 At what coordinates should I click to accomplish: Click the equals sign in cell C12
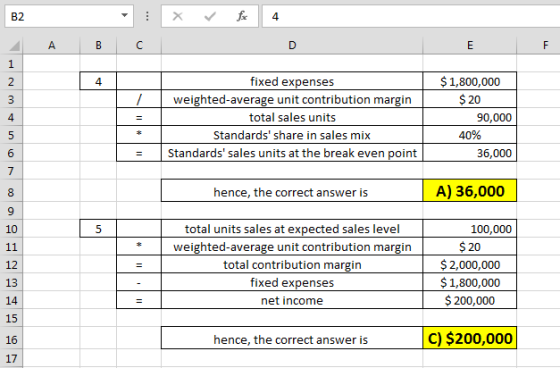click(139, 264)
